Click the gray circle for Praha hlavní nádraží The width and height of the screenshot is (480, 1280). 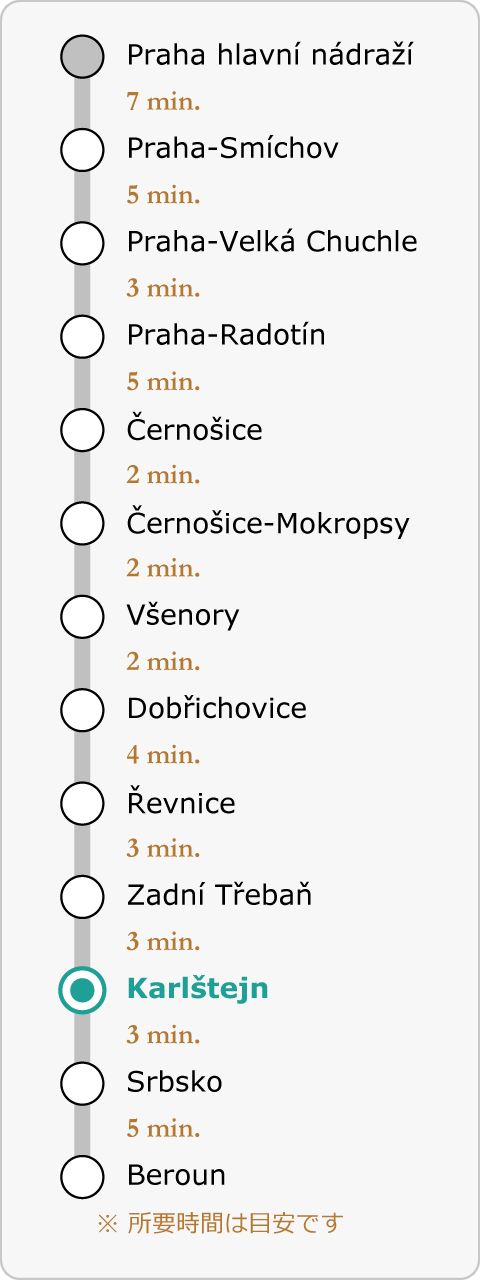coord(82,56)
